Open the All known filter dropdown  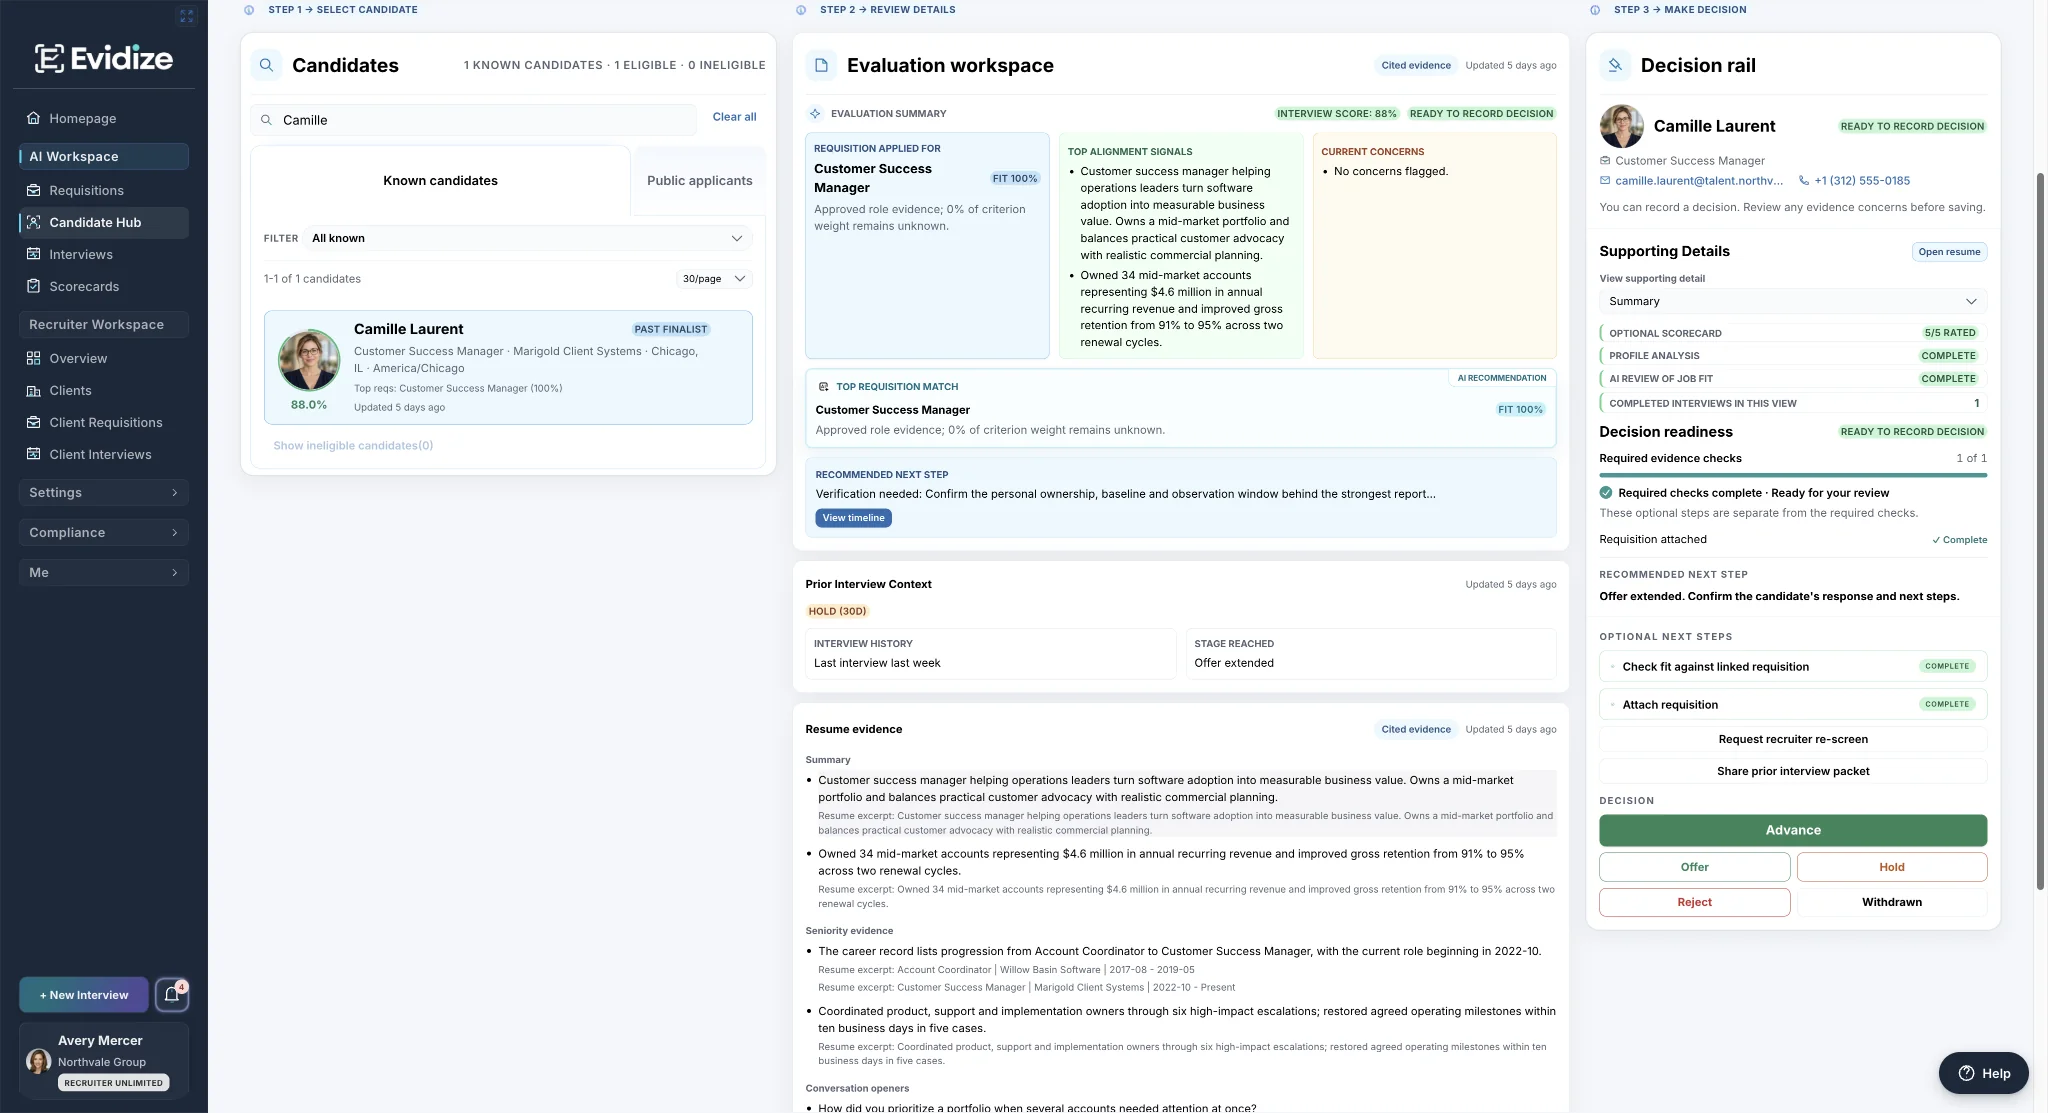point(527,238)
